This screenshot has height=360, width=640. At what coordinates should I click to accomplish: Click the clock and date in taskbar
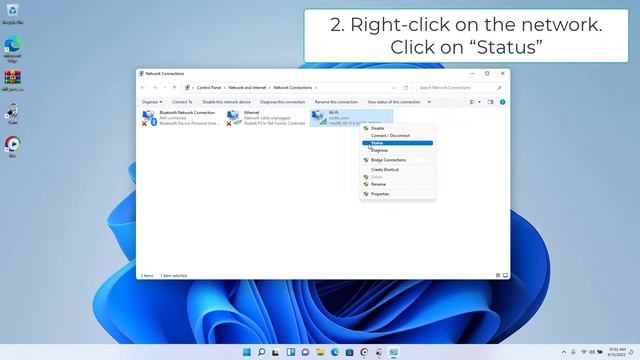[x=617, y=352]
